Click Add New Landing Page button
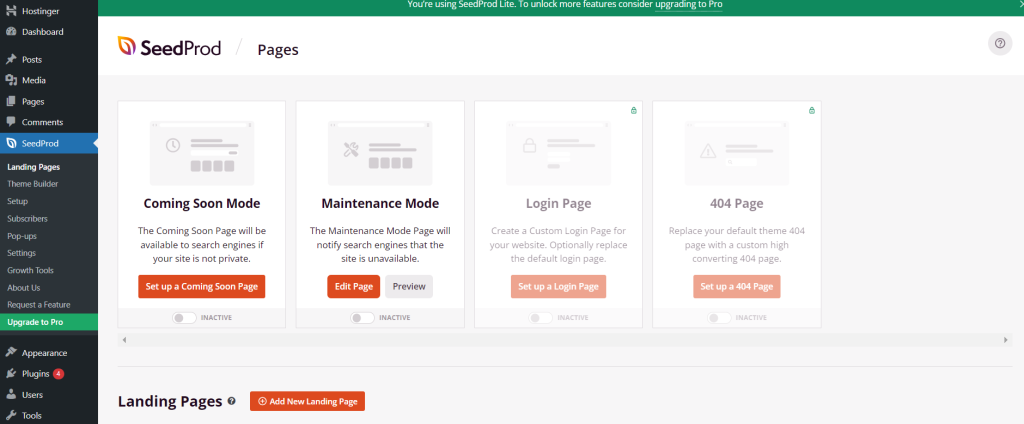 (307, 401)
